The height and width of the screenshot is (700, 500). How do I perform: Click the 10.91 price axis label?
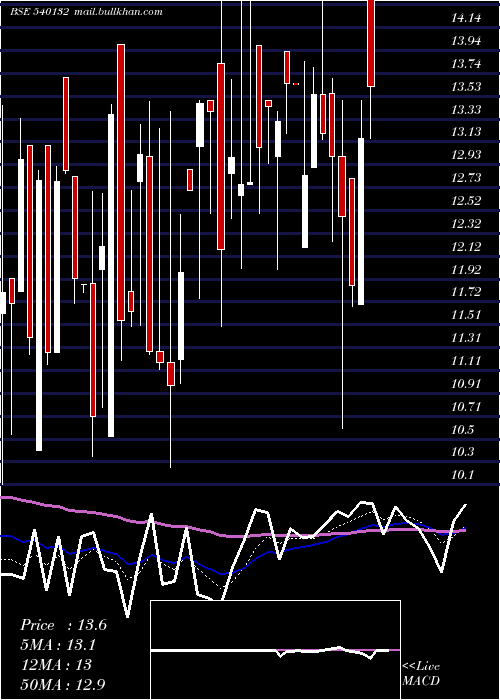(466, 383)
